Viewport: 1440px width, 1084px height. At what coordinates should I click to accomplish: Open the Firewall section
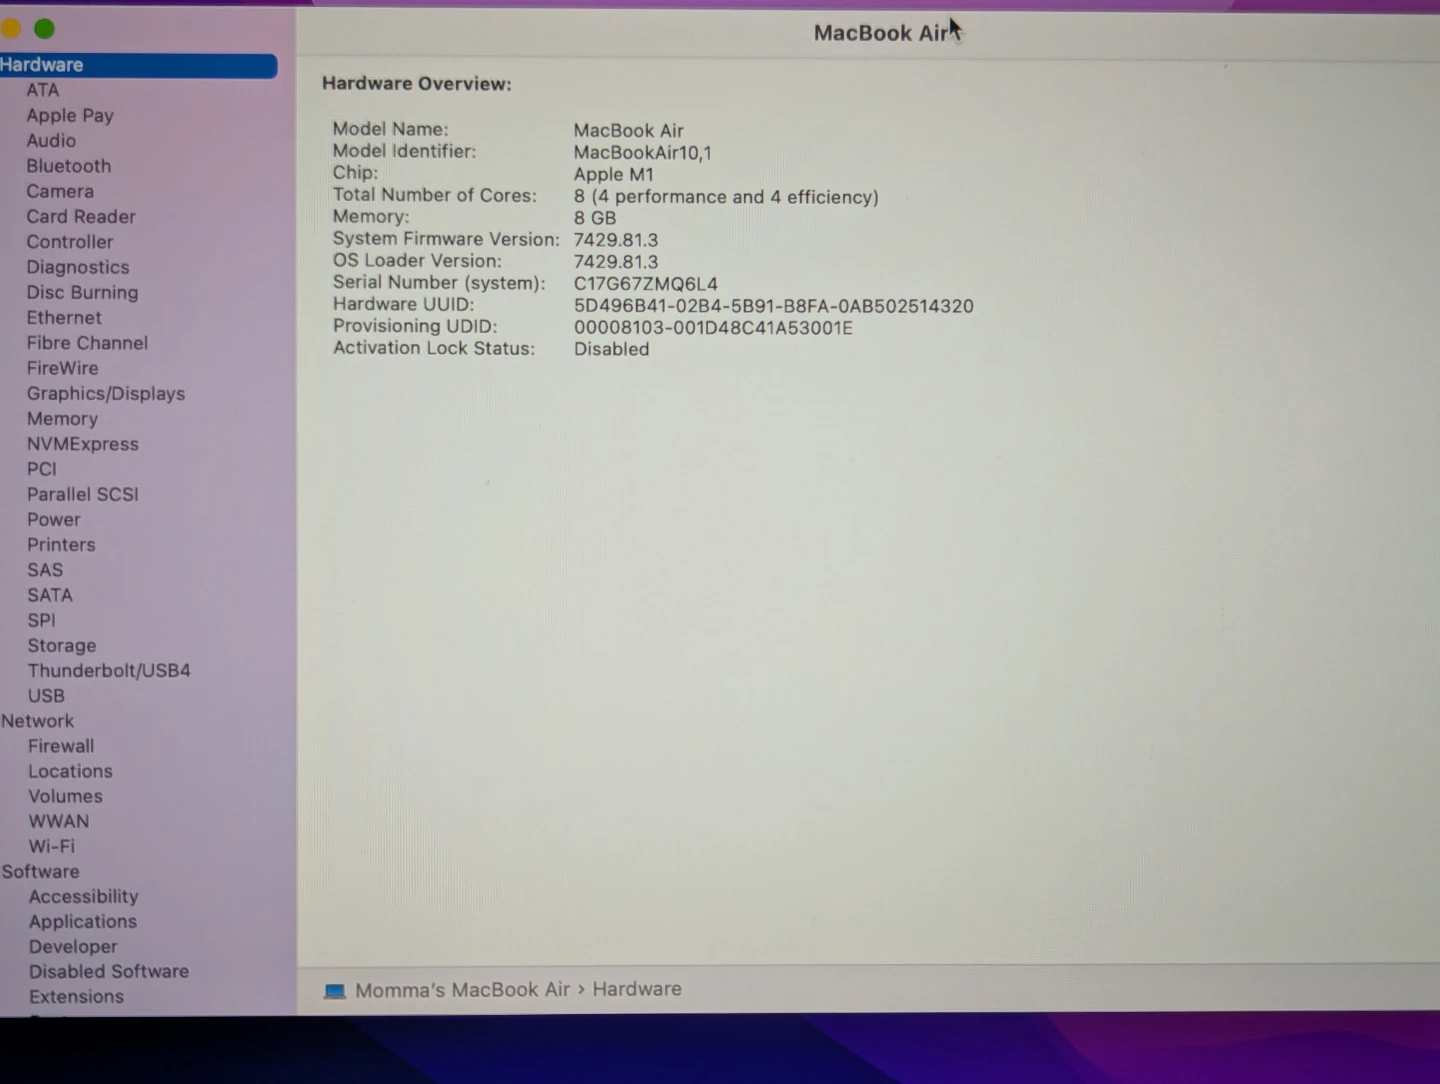coord(61,746)
